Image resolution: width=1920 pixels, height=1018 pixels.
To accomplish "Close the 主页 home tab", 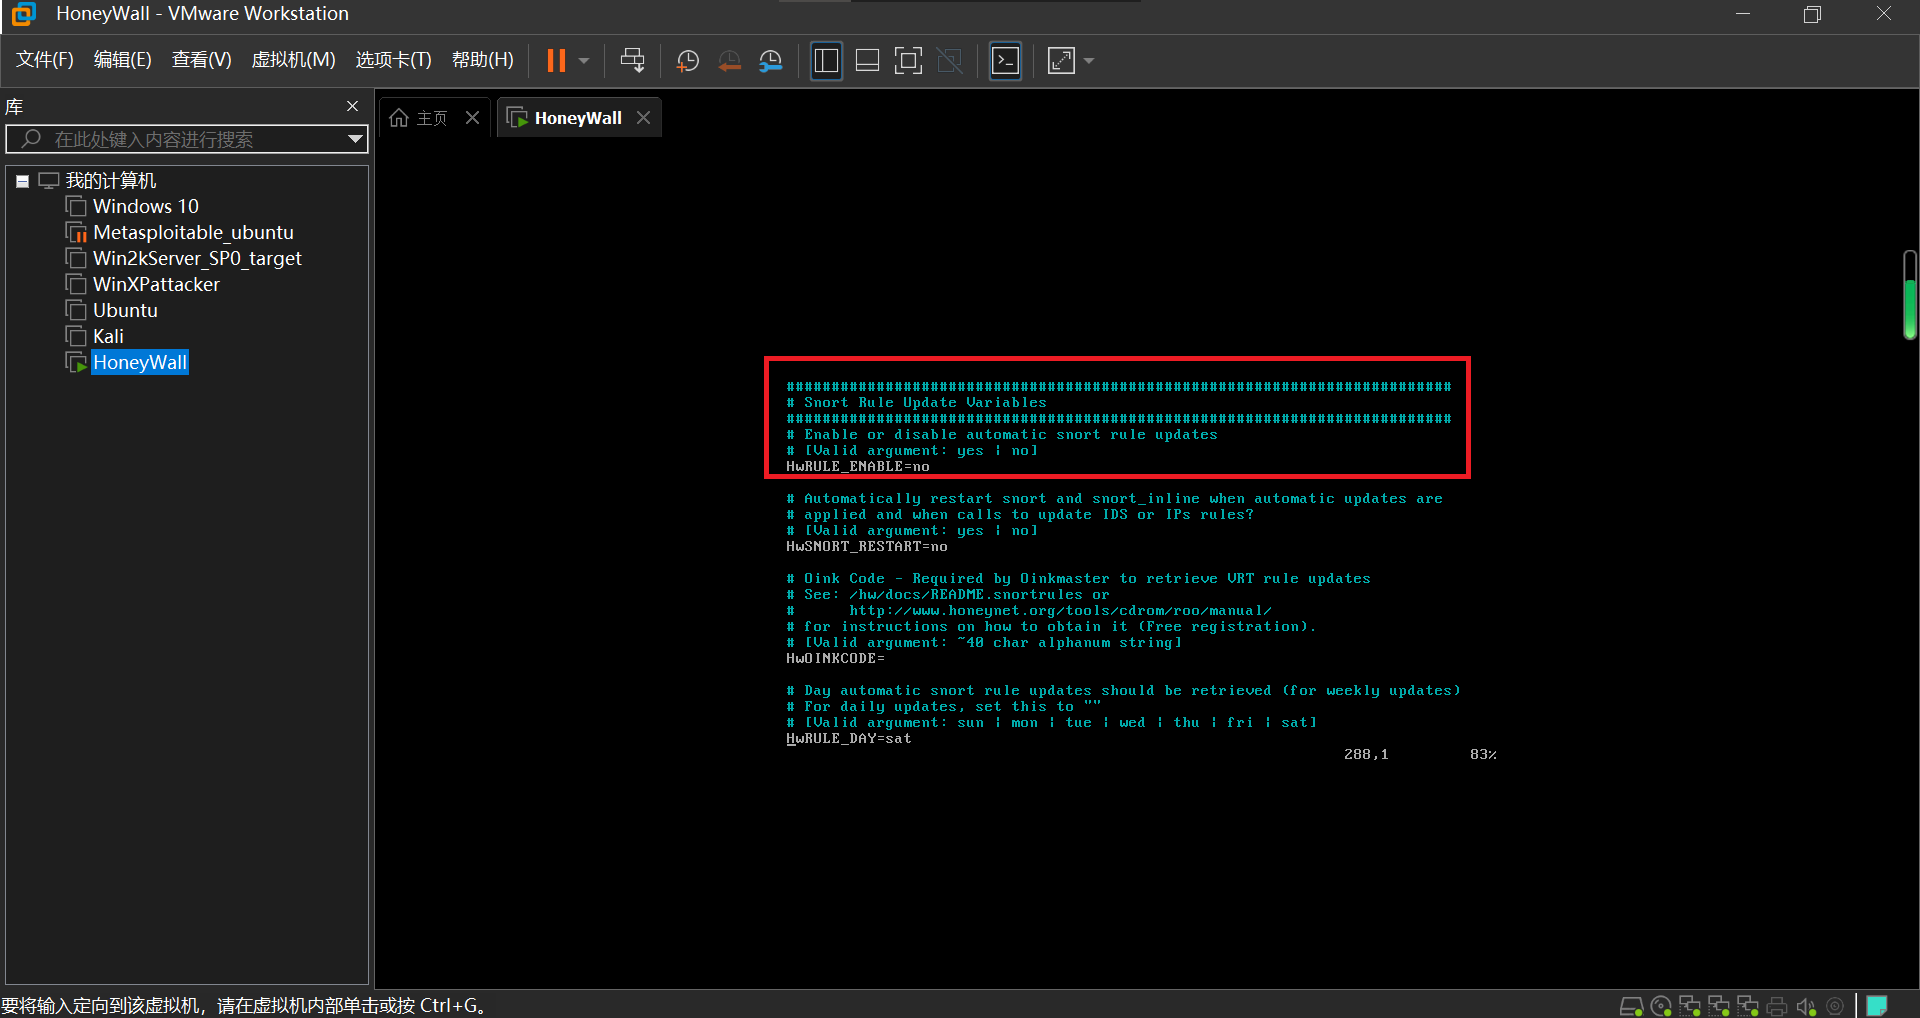I will pyautogui.click(x=473, y=118).
